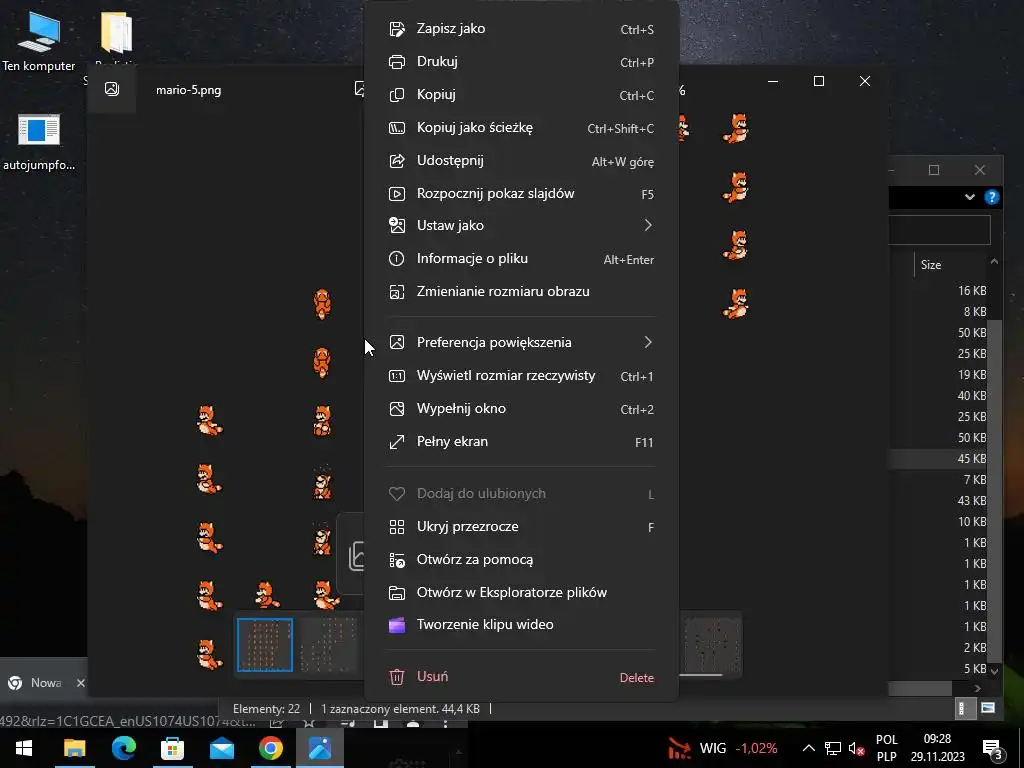Open the autojumpfo... desktop shortcut
Viewport: 1024px width, 768px height.
39,142
